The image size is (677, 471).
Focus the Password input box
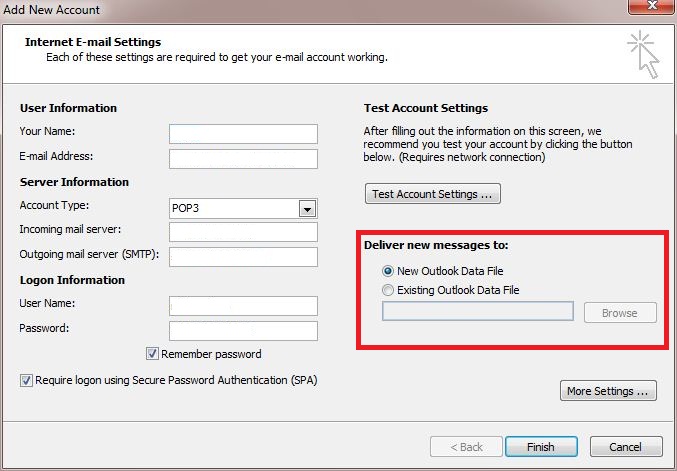(x=243, y=331)
